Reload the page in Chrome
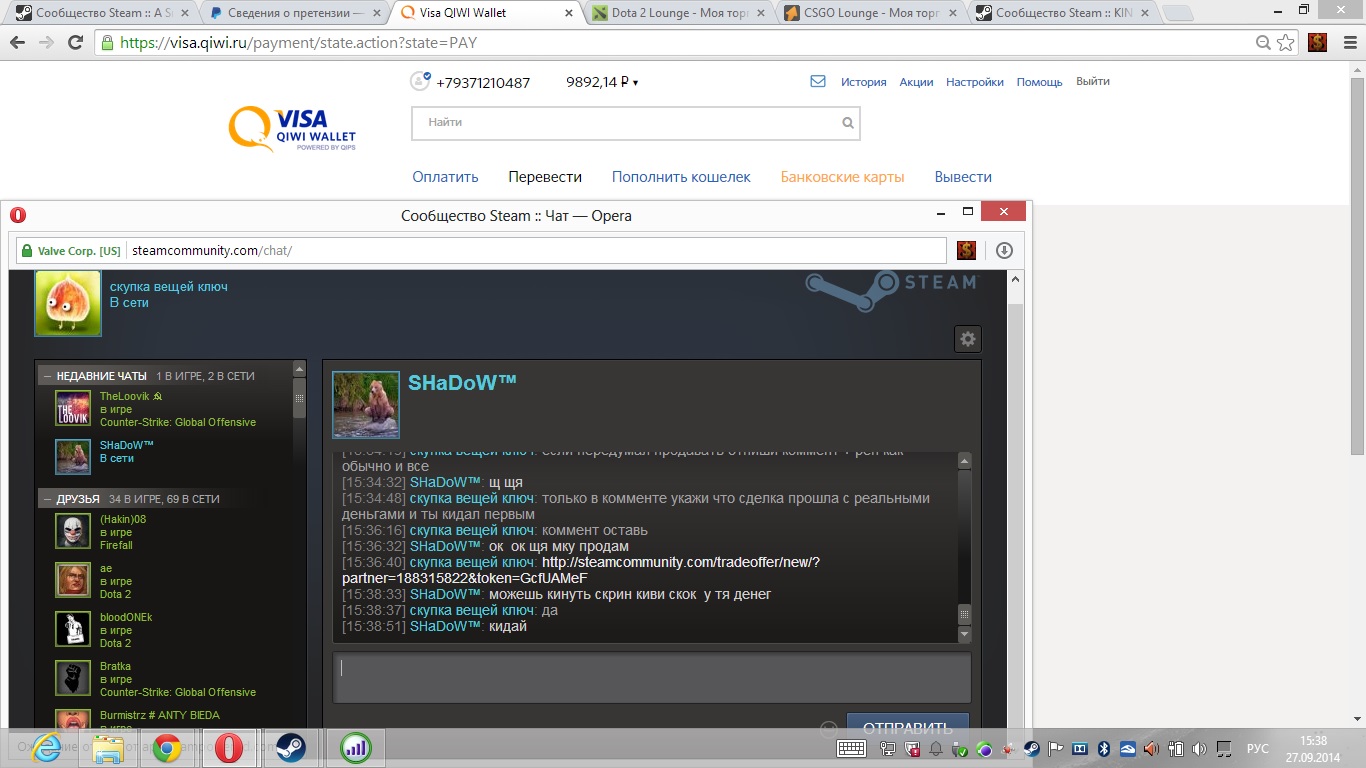Viewport: 1366px width, 768px height. point(75,43)
